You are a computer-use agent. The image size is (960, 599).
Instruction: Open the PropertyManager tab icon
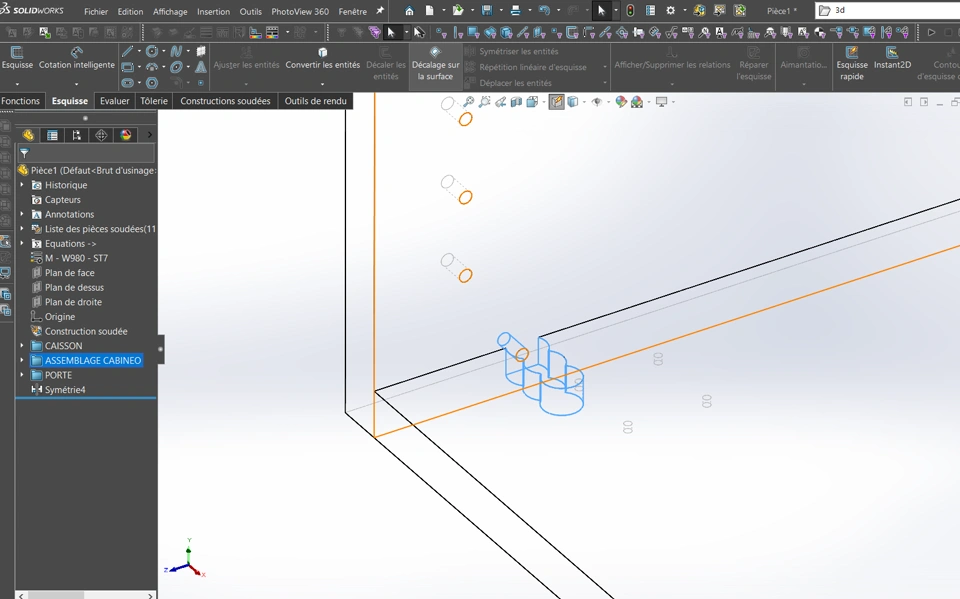(x=53, y=135)
